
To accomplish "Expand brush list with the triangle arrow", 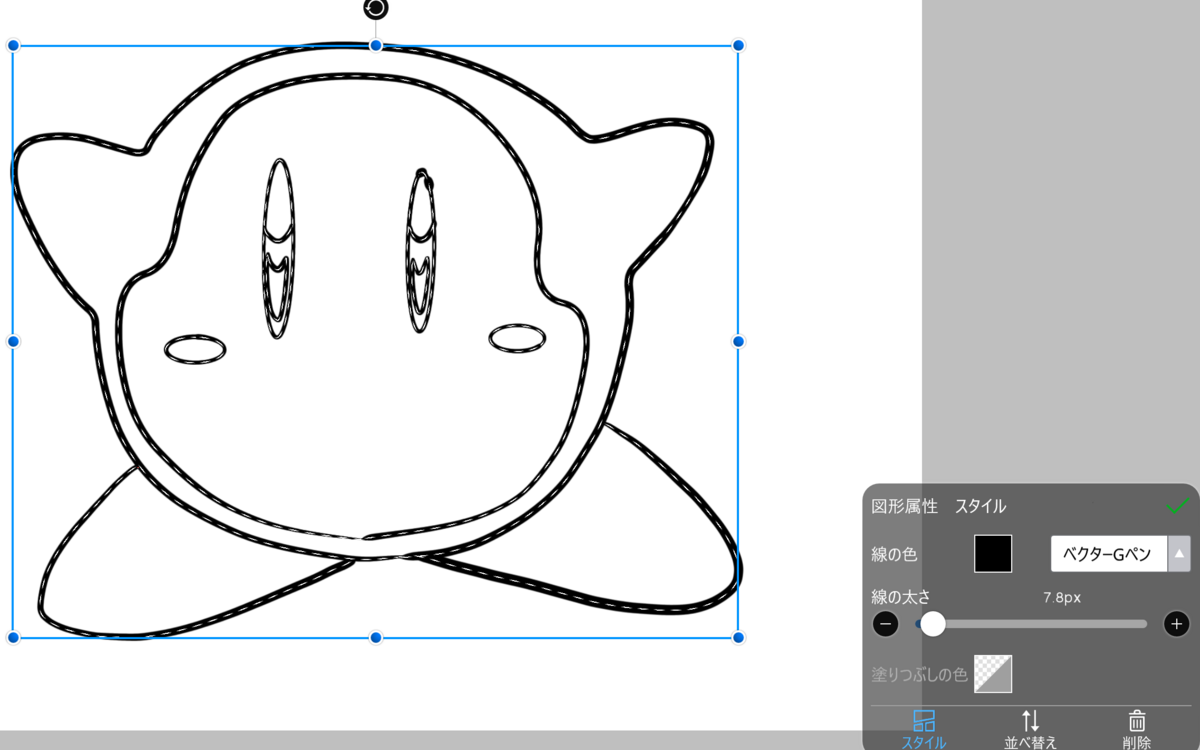I will coord(1180,554).
